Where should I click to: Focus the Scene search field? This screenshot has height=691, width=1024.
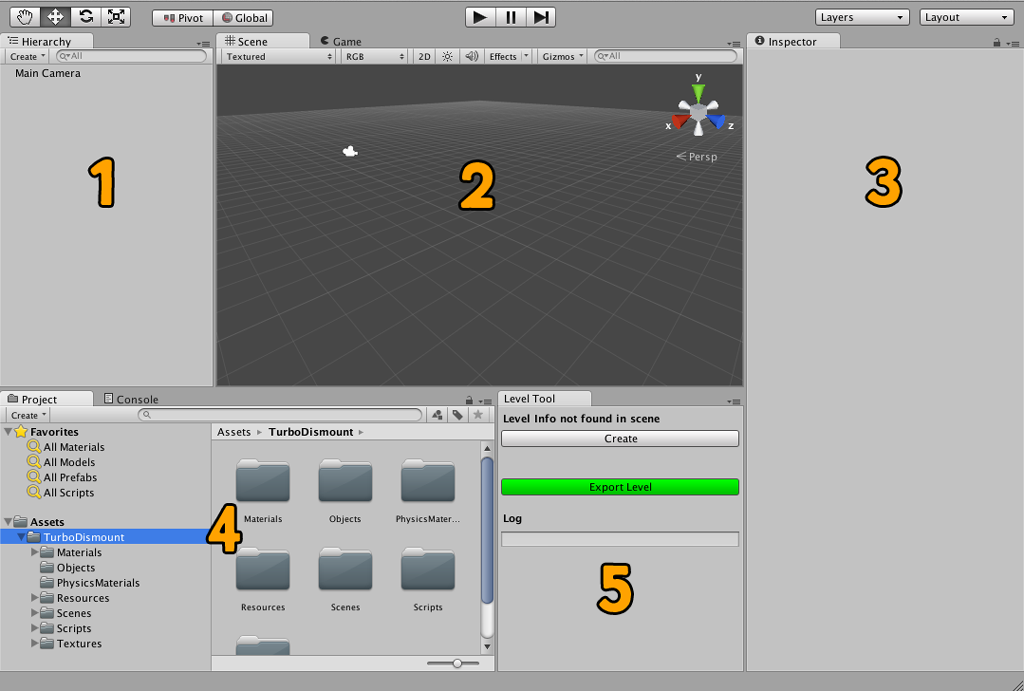pyautogui.click(x=665, y=56)
